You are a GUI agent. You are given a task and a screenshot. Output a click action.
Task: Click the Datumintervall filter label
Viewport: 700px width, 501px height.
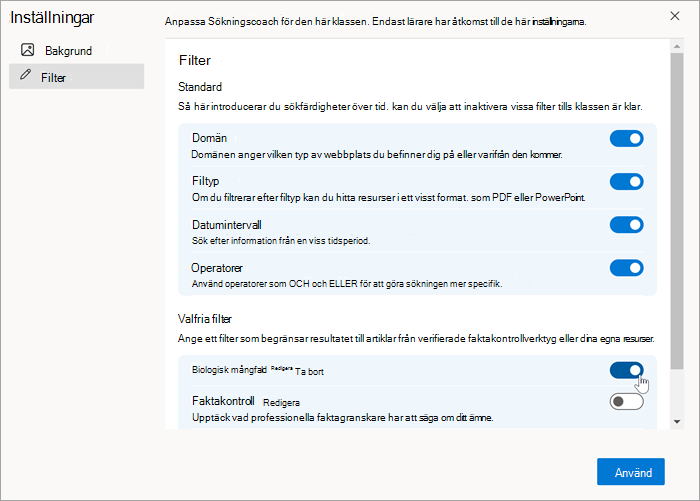tap(227, 225)
